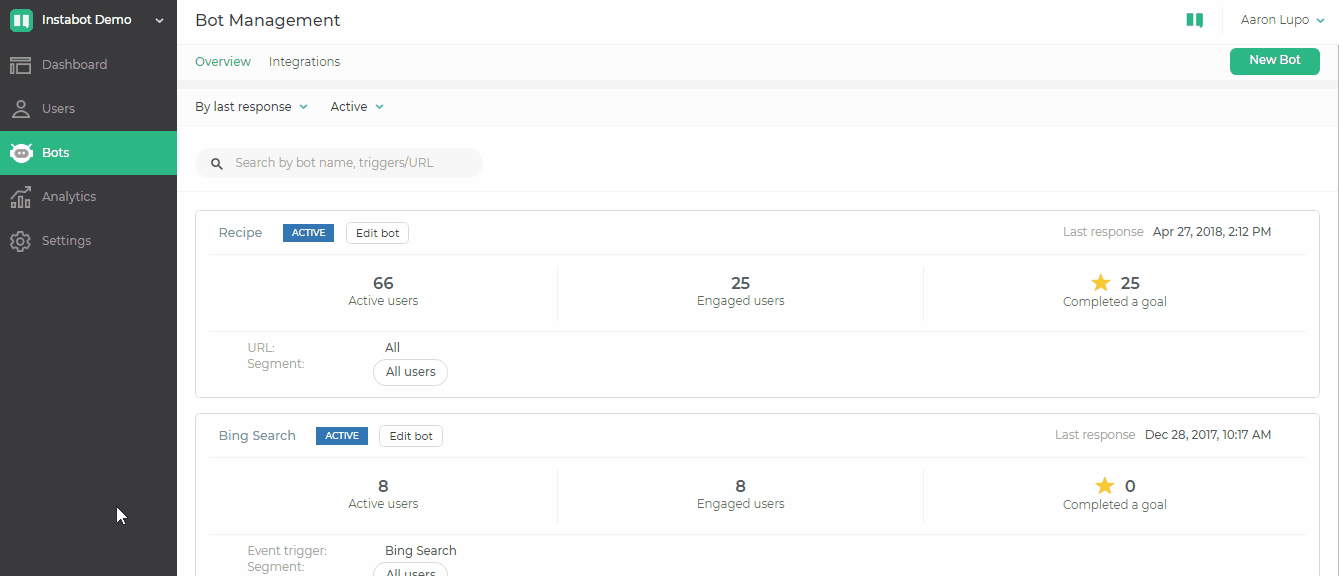This screenshot has height=576, width=1339.
Task: Click the Settings gear icon
Action: (x=21, y=241)
